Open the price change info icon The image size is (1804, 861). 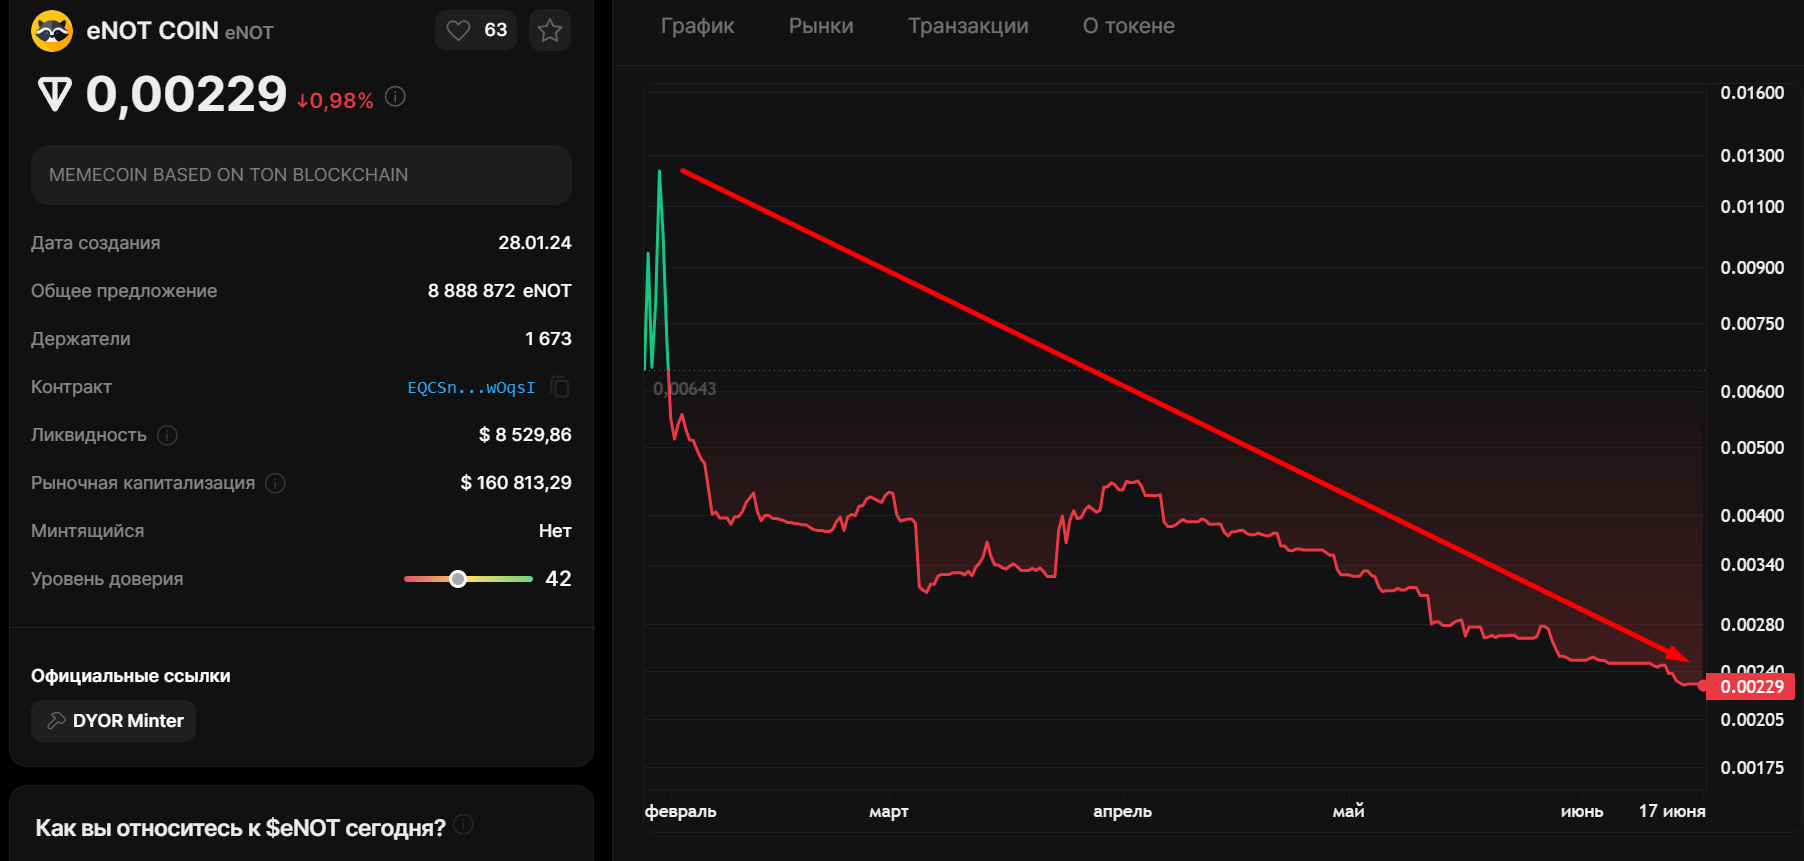pyautogui.click(x=395, y=97)
